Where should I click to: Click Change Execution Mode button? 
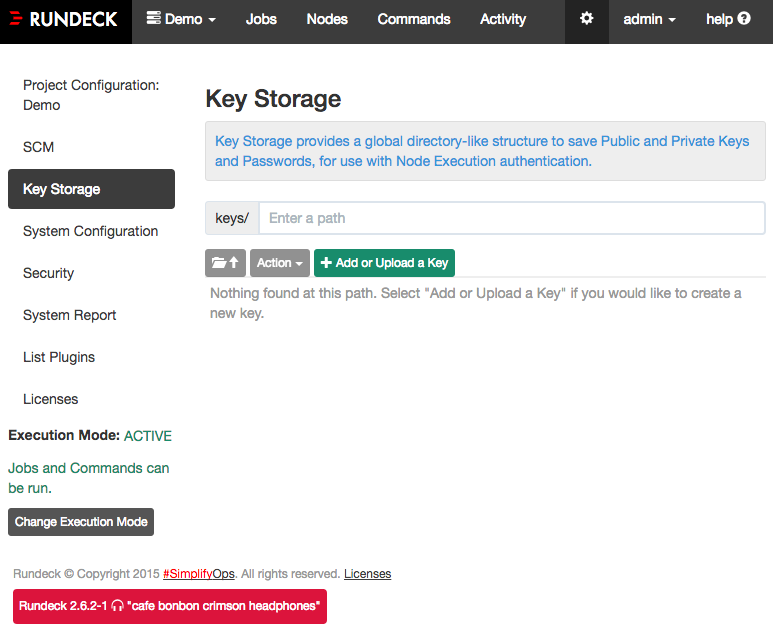[x=81, y=522]
